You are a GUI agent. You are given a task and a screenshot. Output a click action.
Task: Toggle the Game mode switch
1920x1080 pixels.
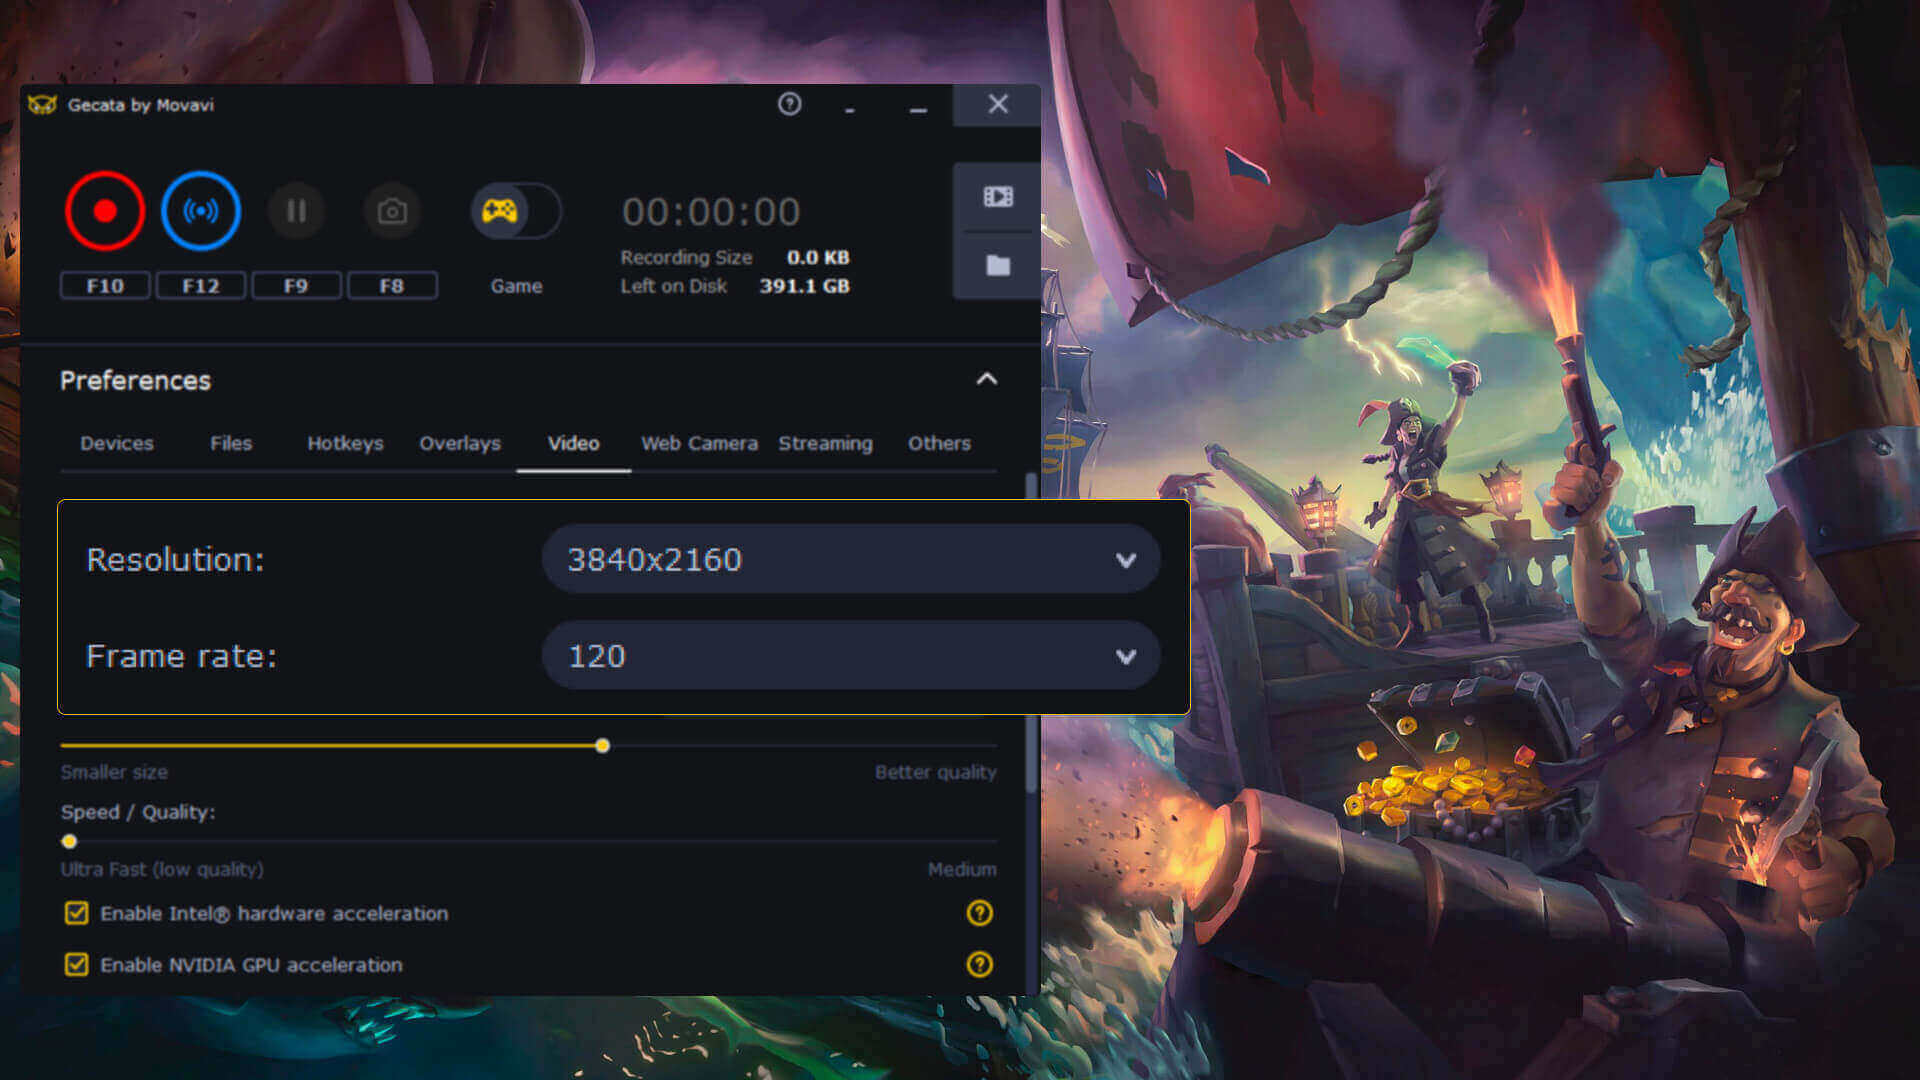tap(516, 211)
